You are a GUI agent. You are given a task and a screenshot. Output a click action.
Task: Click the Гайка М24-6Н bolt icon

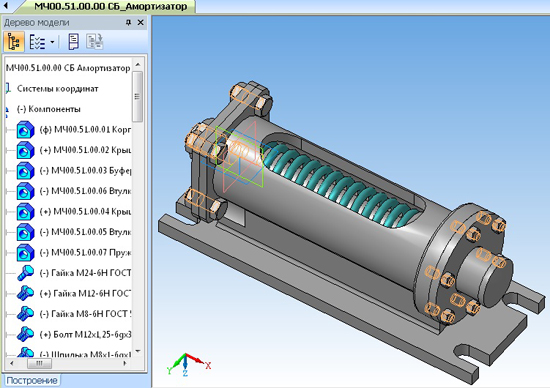click(x=25, y=273)
